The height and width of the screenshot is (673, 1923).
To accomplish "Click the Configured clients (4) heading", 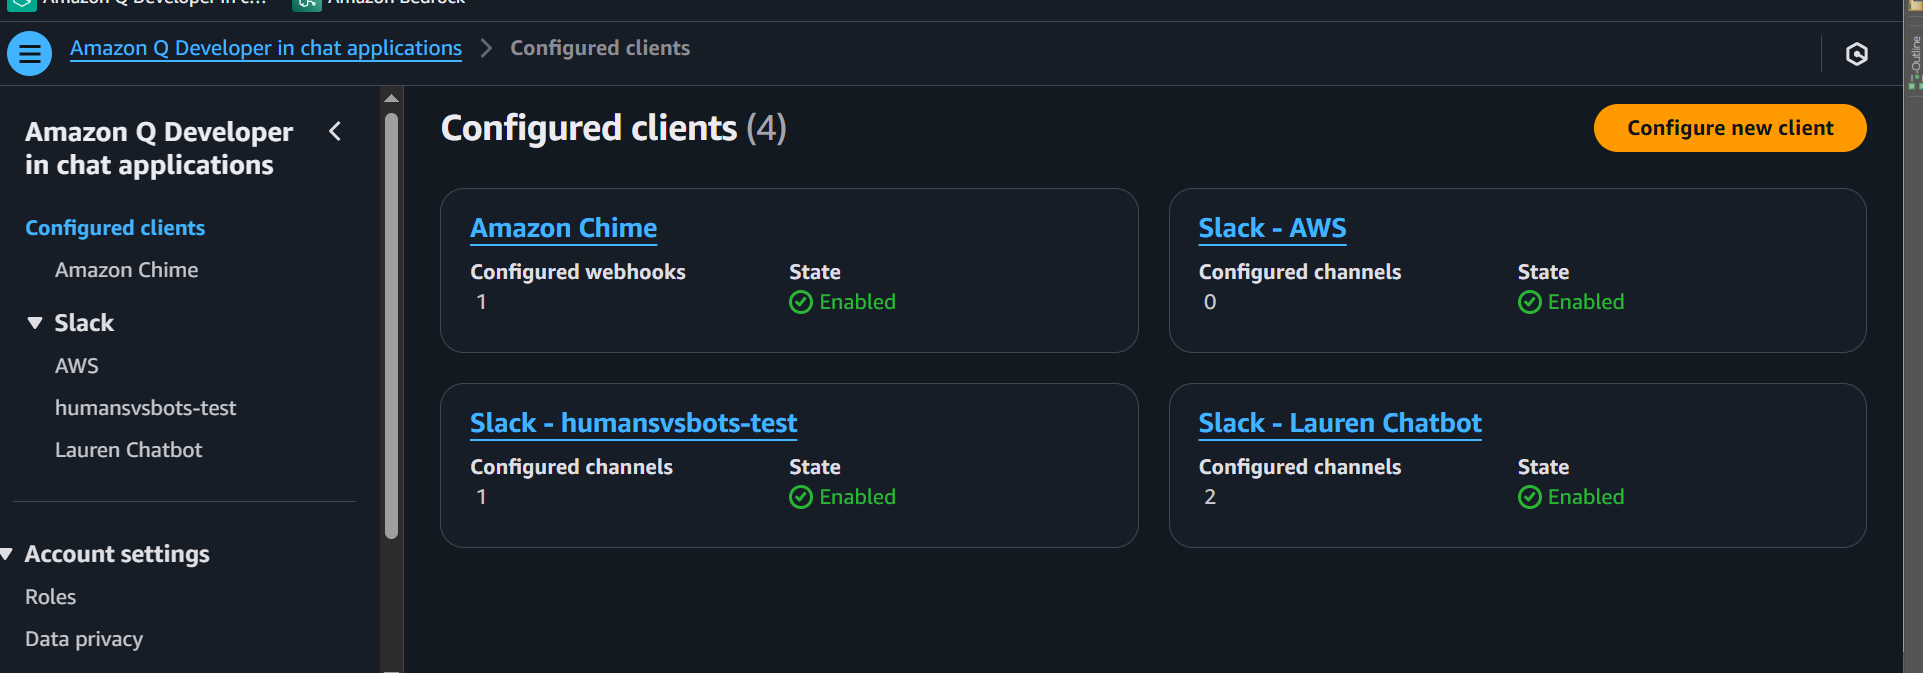I will [x=614, y=128].
